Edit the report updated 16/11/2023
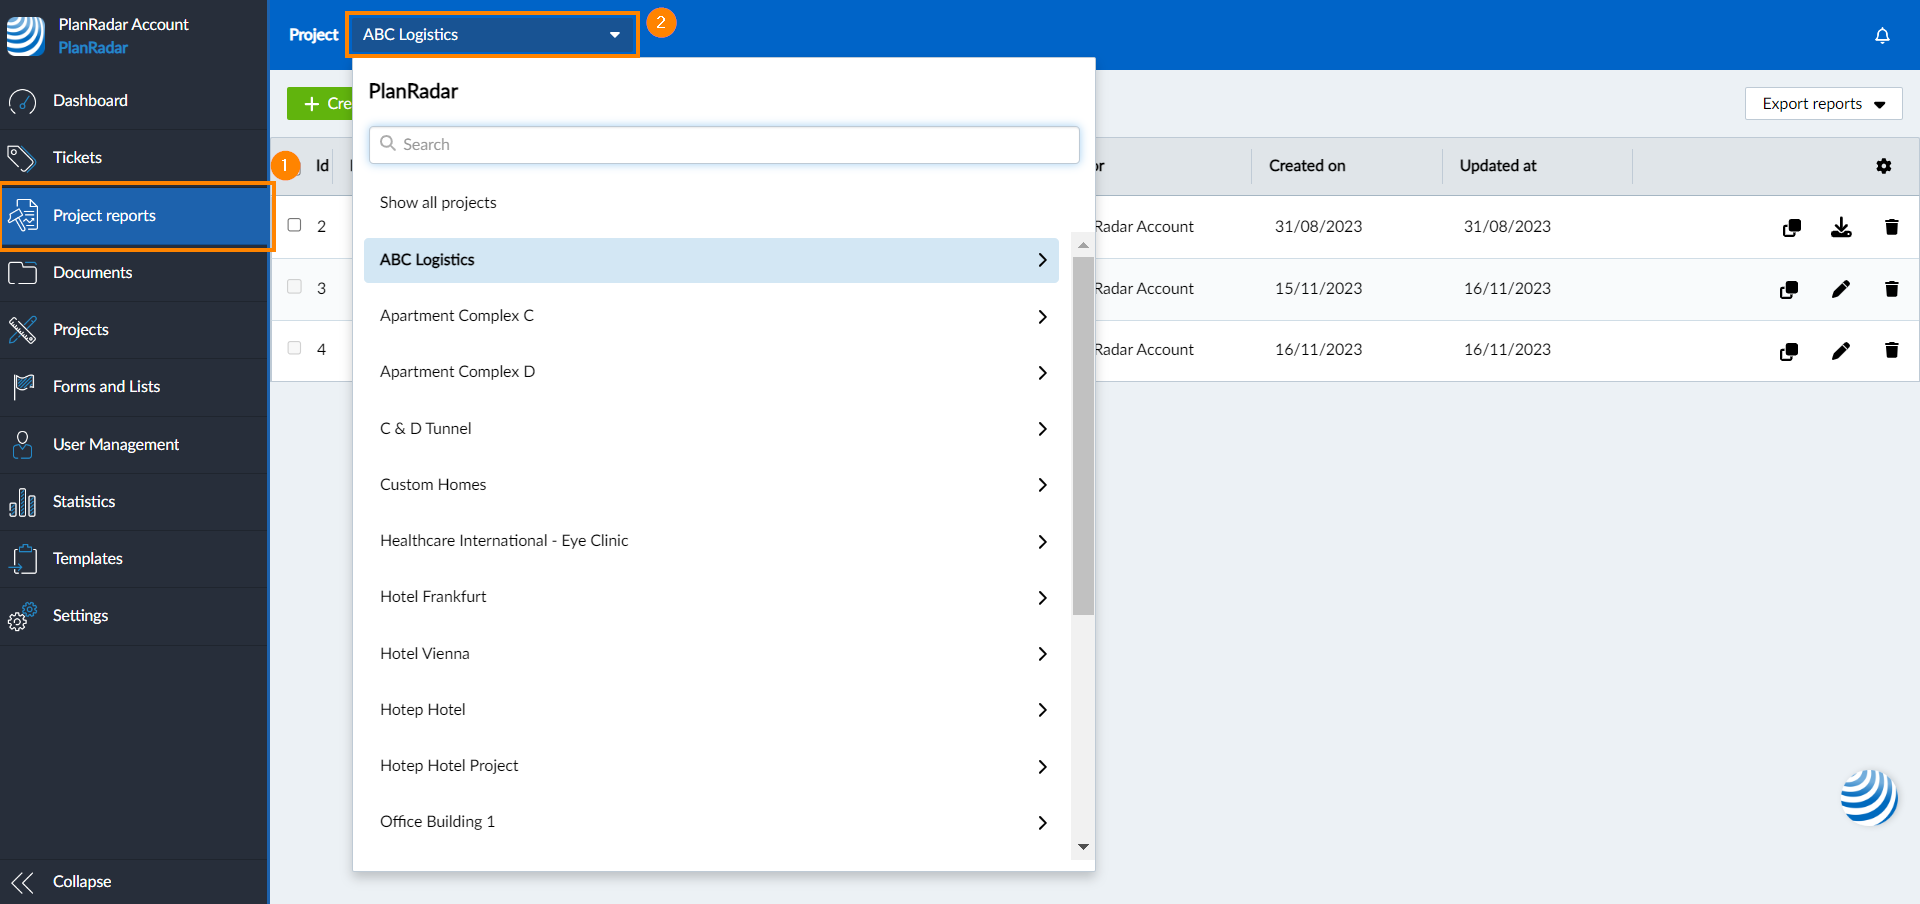1920x904 pixels. pyautogui.click(x=1843, y=290)
